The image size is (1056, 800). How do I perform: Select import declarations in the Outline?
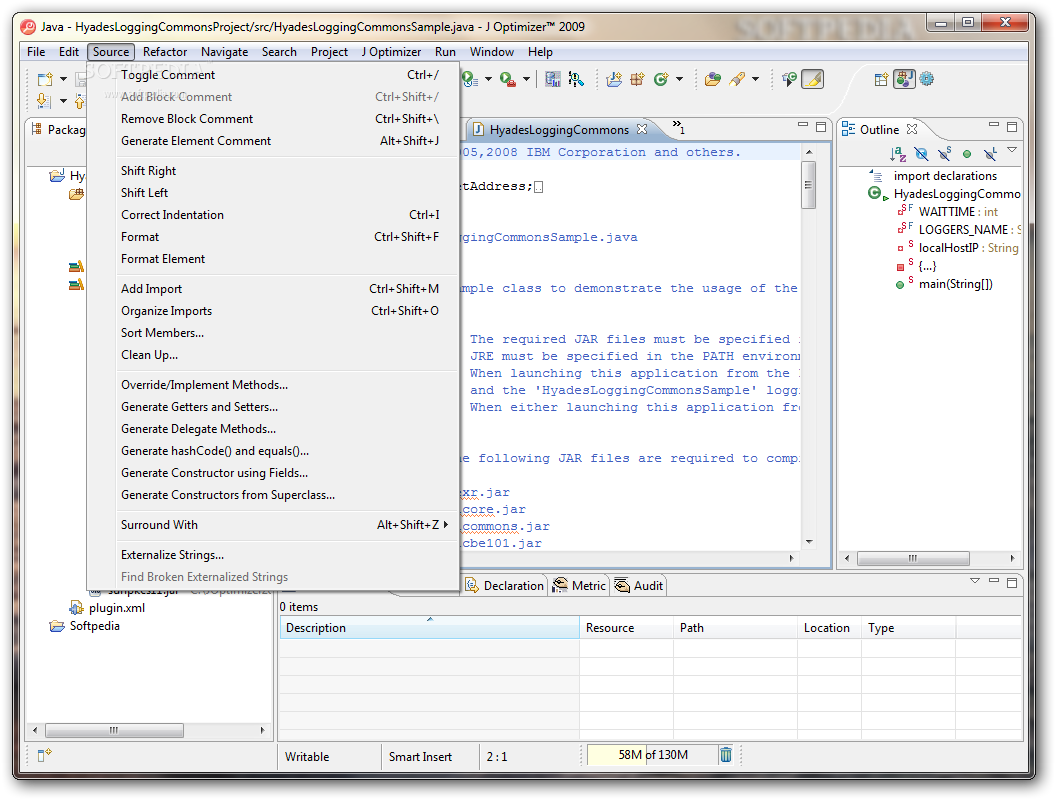pos(945,176)
